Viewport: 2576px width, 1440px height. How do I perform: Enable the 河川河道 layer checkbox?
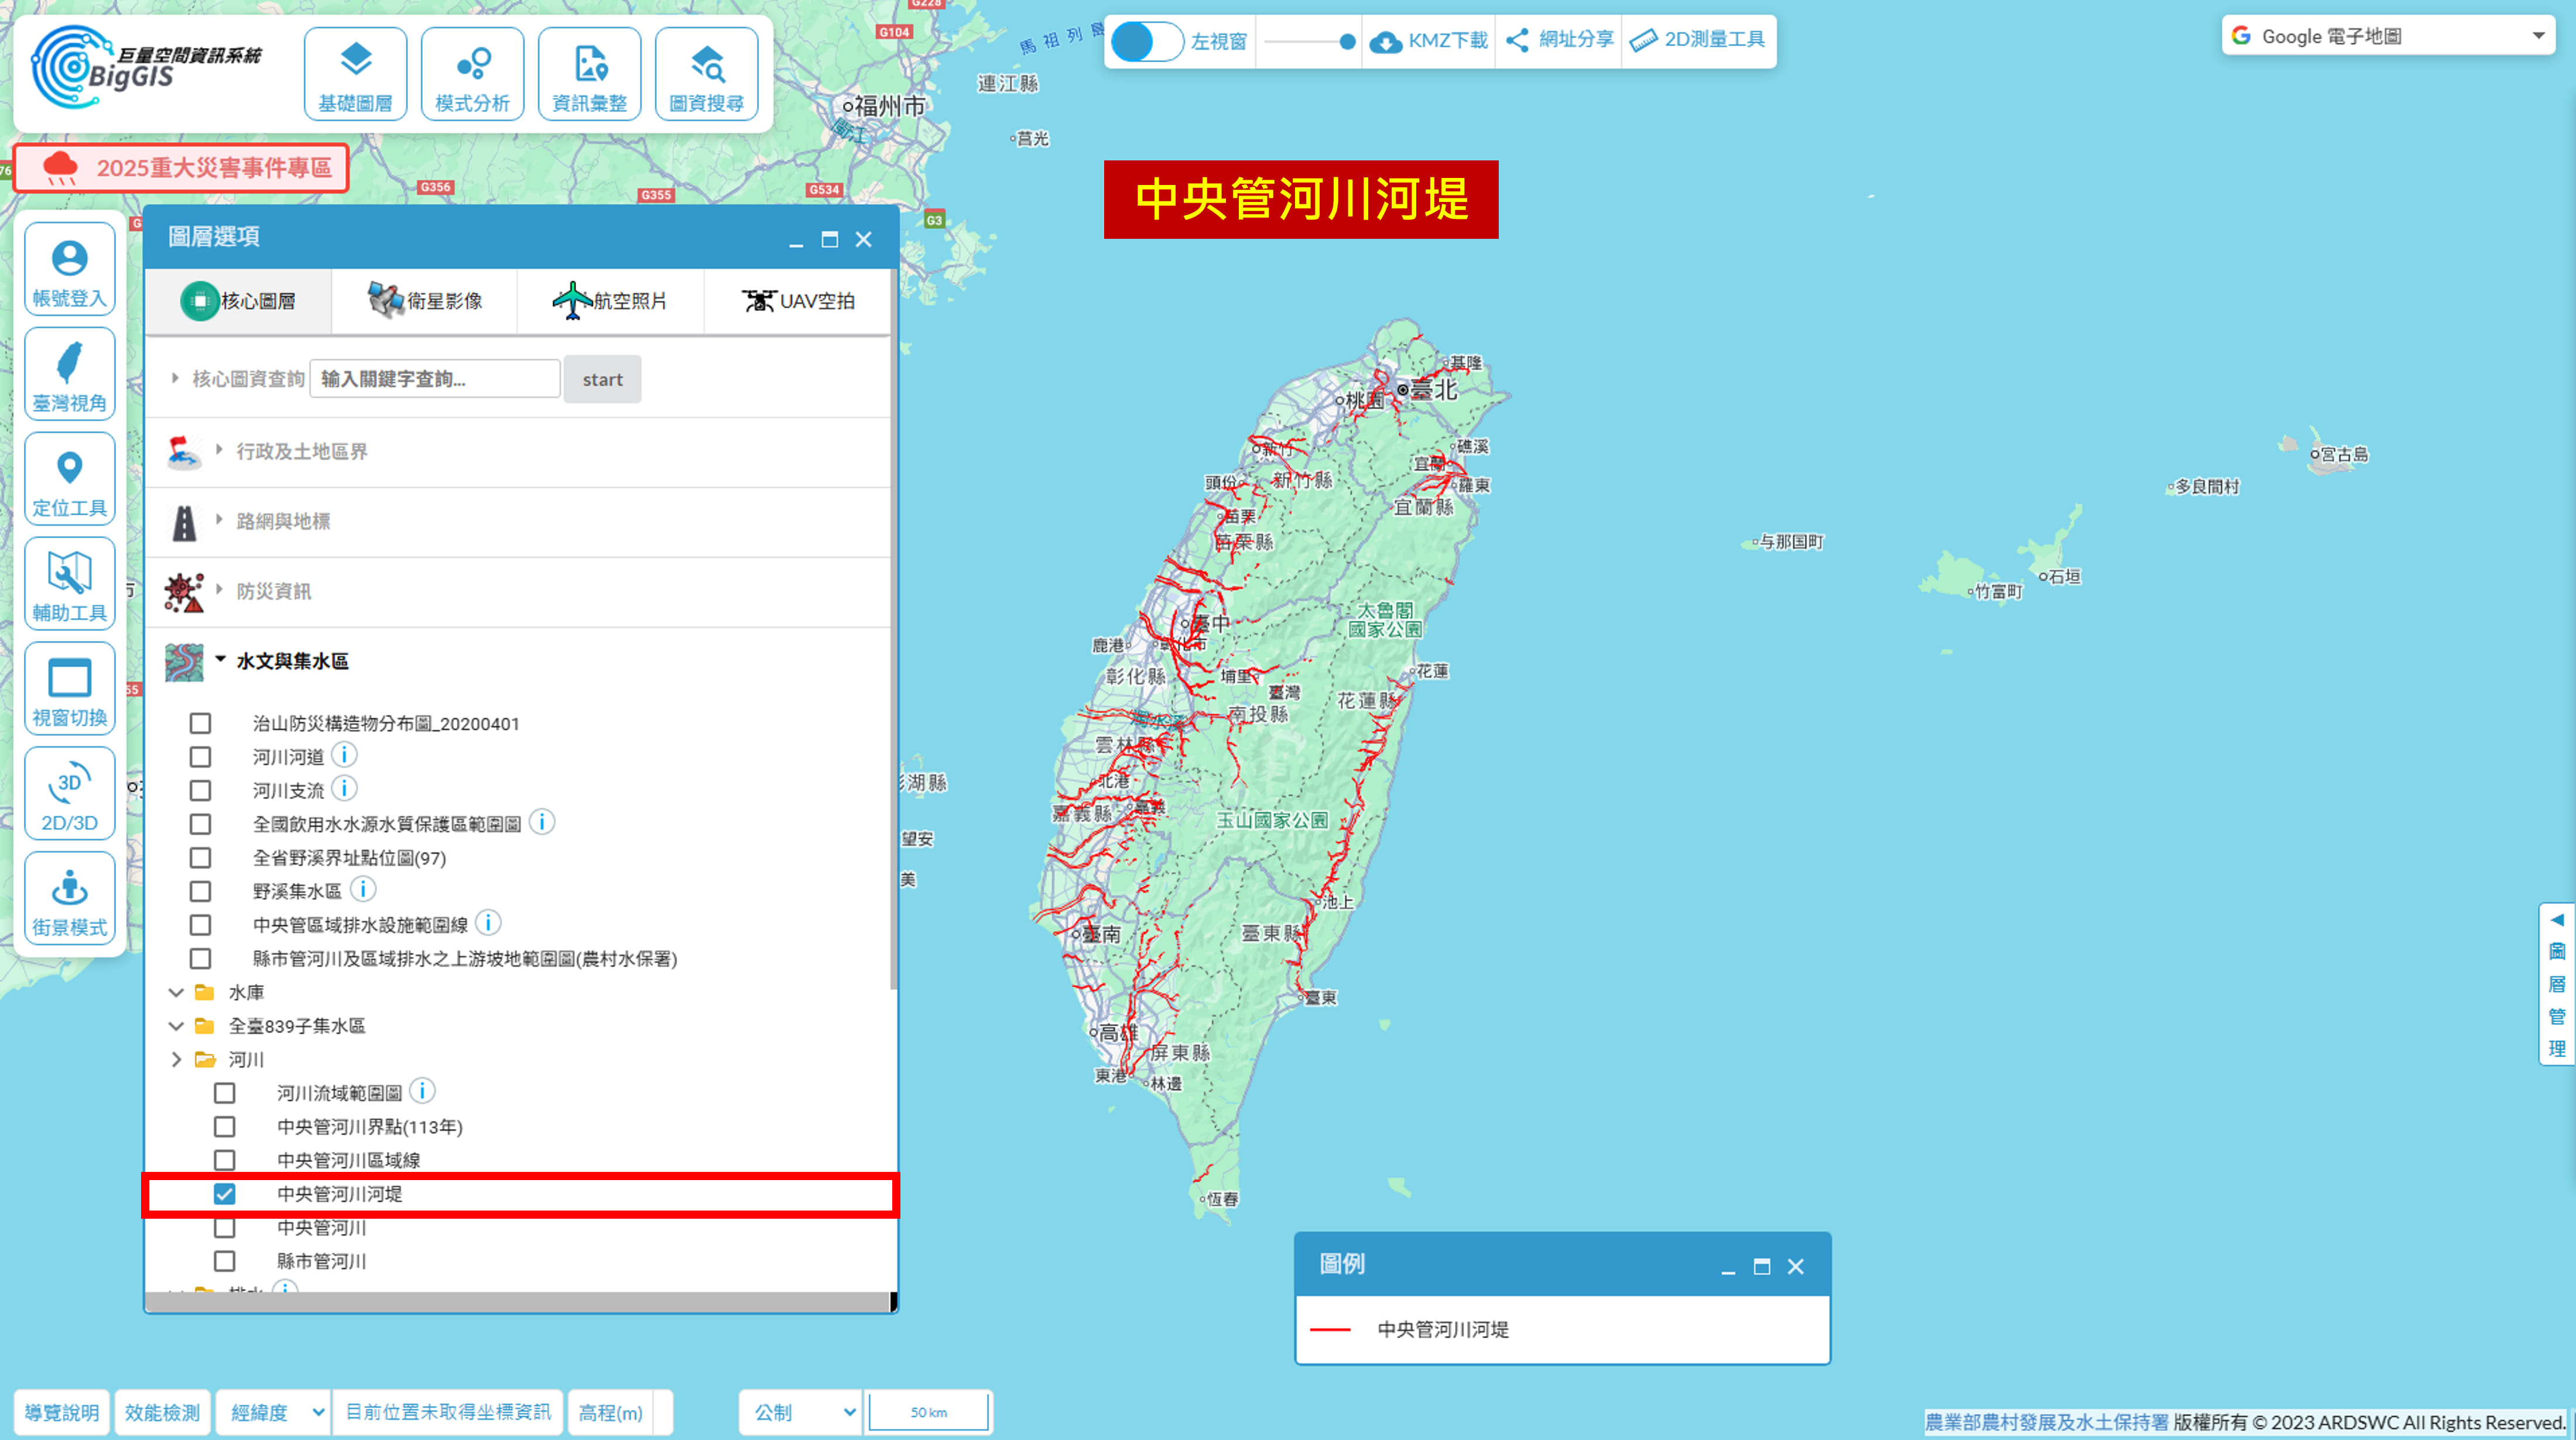coord(201,757)
